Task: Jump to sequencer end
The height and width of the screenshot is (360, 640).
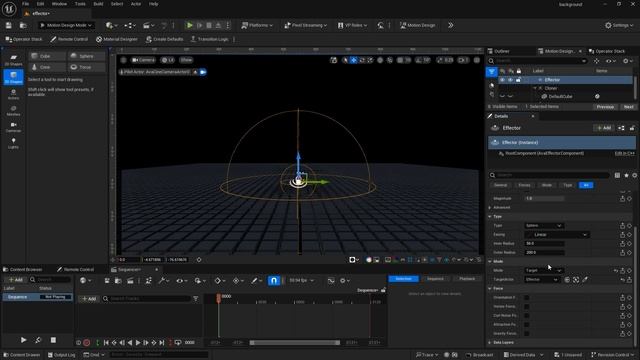Action: pyautogui.click(x=162, y=343)
